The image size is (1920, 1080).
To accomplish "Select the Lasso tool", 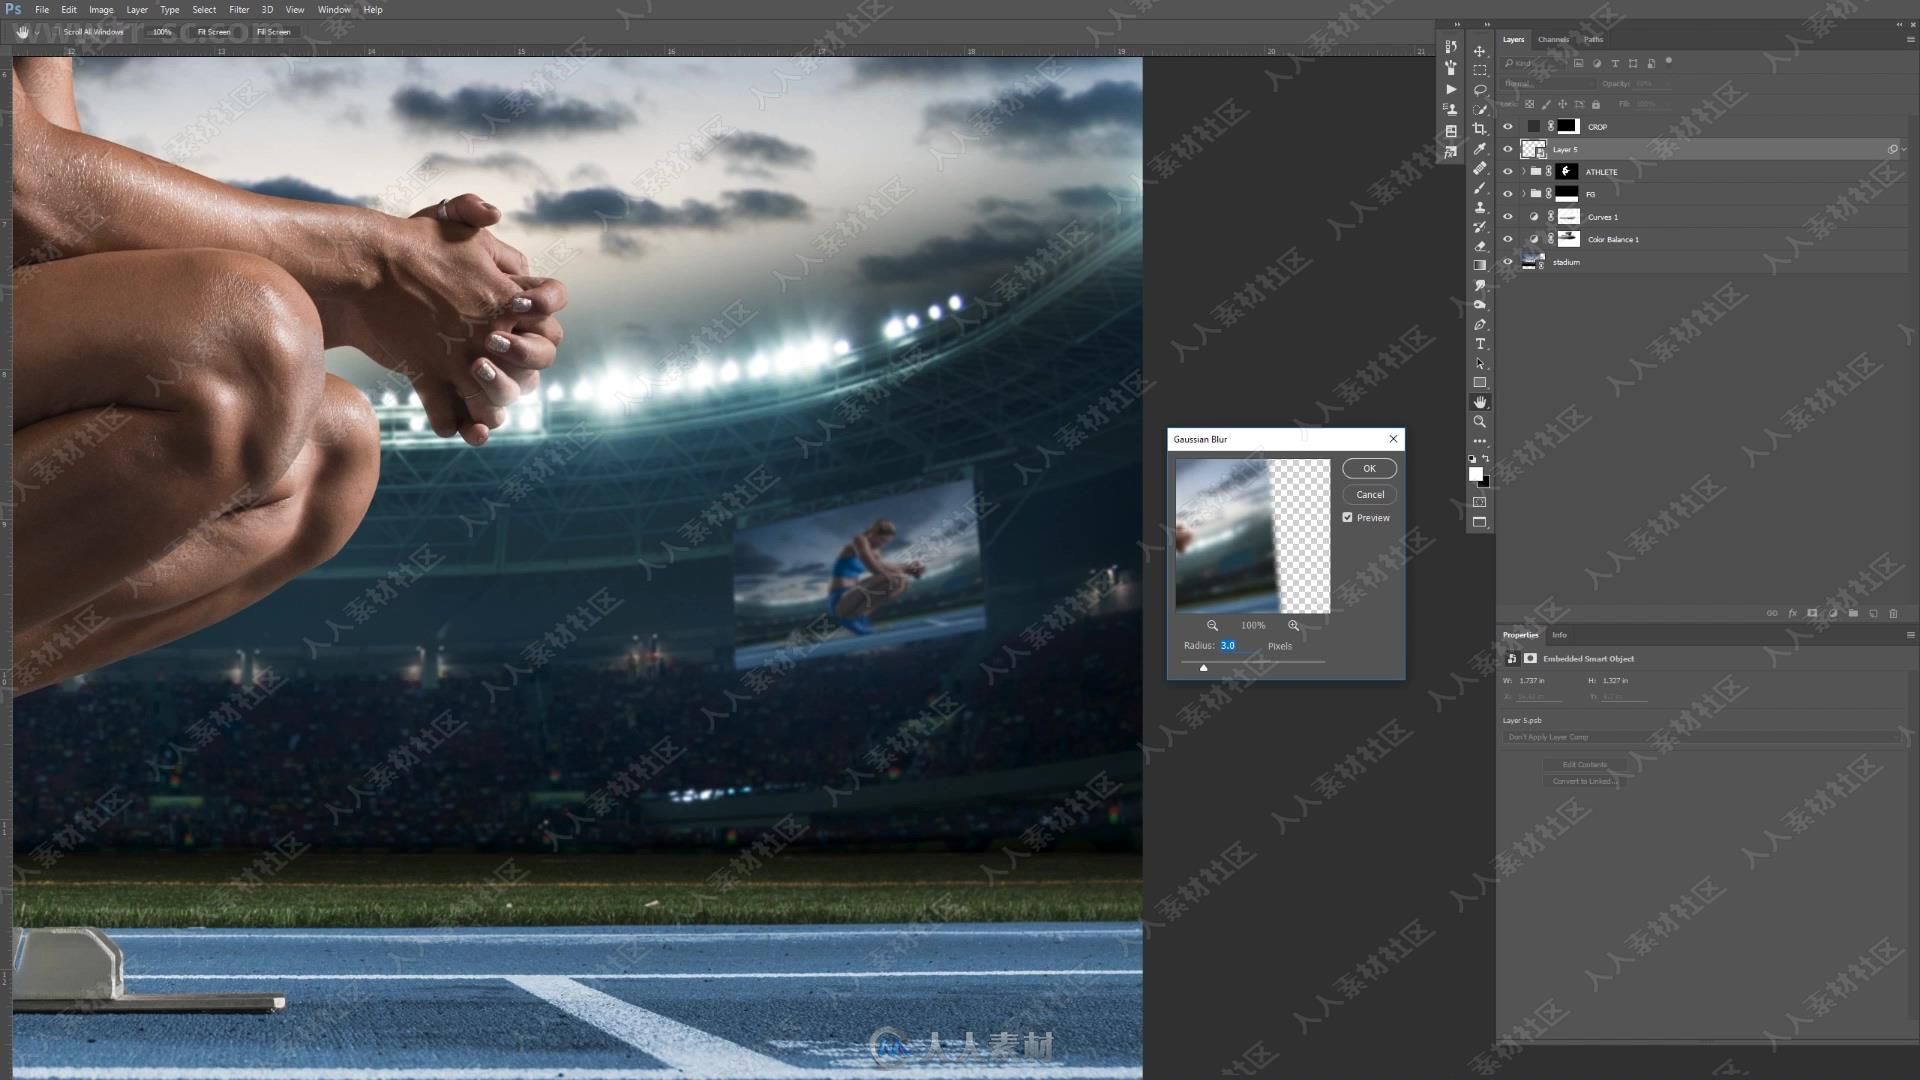I will pos(1479,90).
